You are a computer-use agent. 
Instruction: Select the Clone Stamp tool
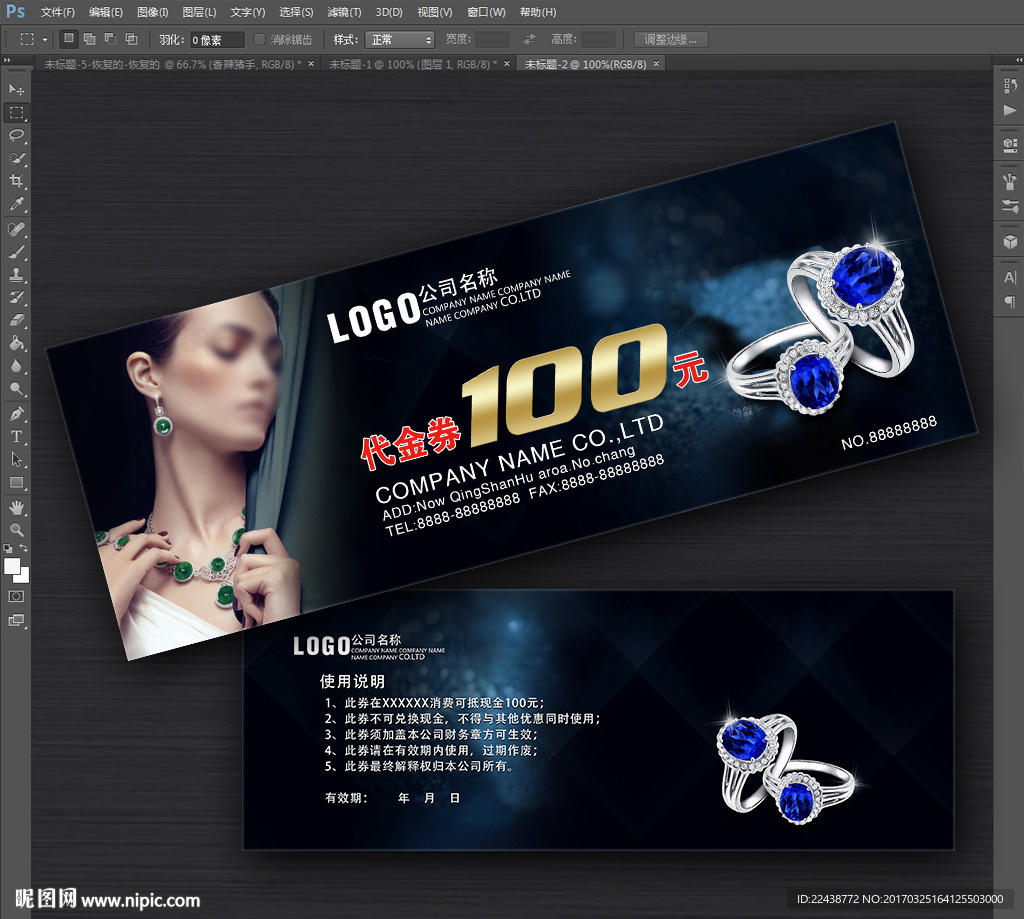point(16,275)
